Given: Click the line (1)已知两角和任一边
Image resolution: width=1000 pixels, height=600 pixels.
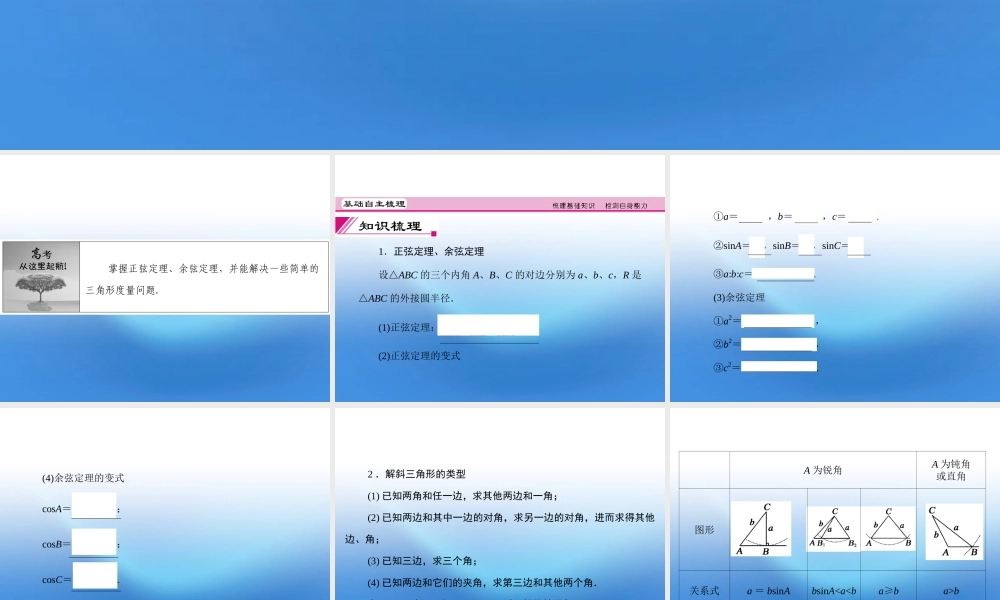Looking at the screenshot, I should tap(462, 496).
